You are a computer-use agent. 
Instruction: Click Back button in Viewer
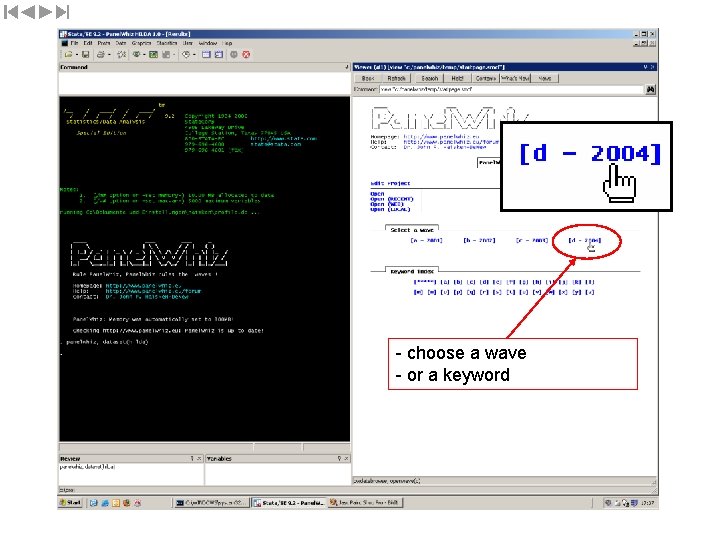(x=368, y=79)
